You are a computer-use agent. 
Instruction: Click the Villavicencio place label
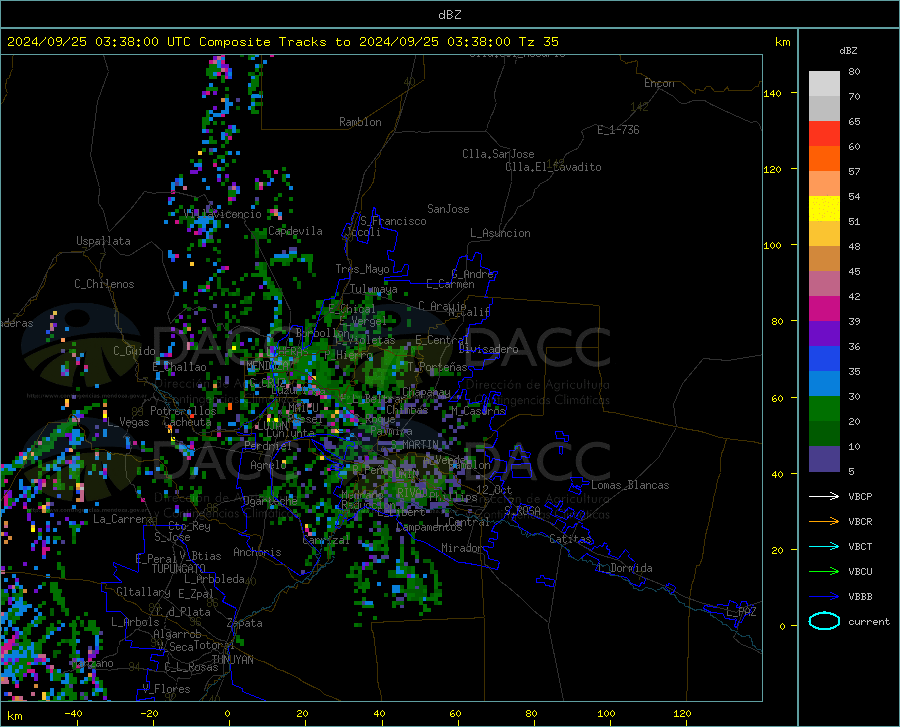pyautogui.click(x=223, y=214)
